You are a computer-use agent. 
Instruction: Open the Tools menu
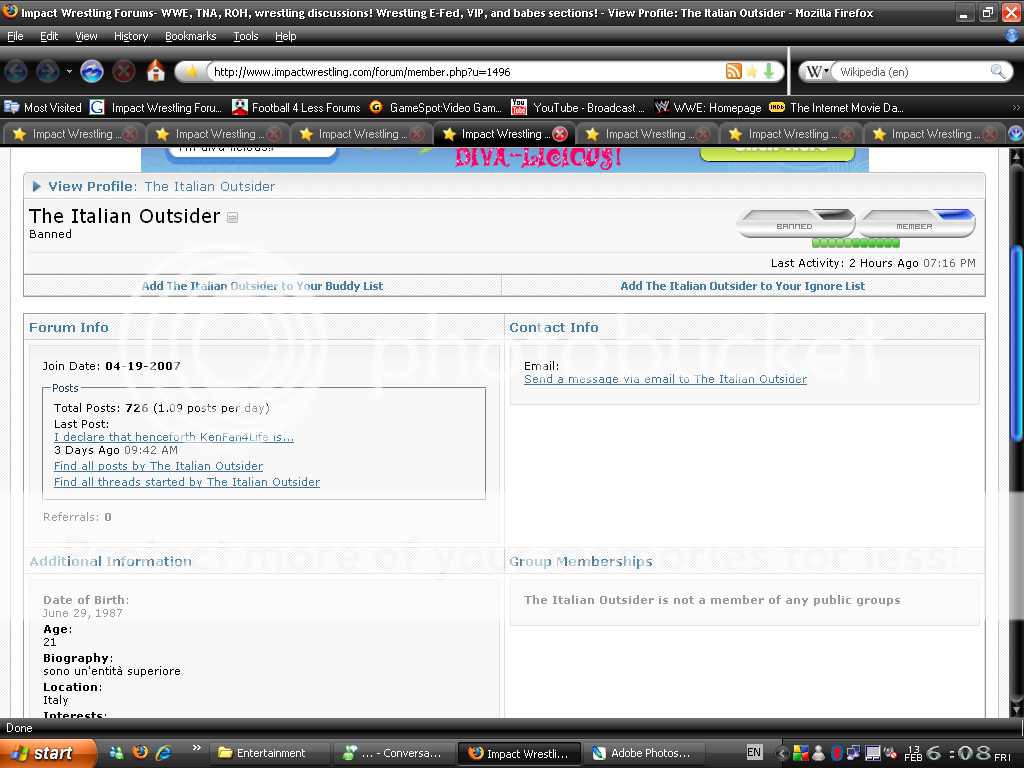click(245, 36)
